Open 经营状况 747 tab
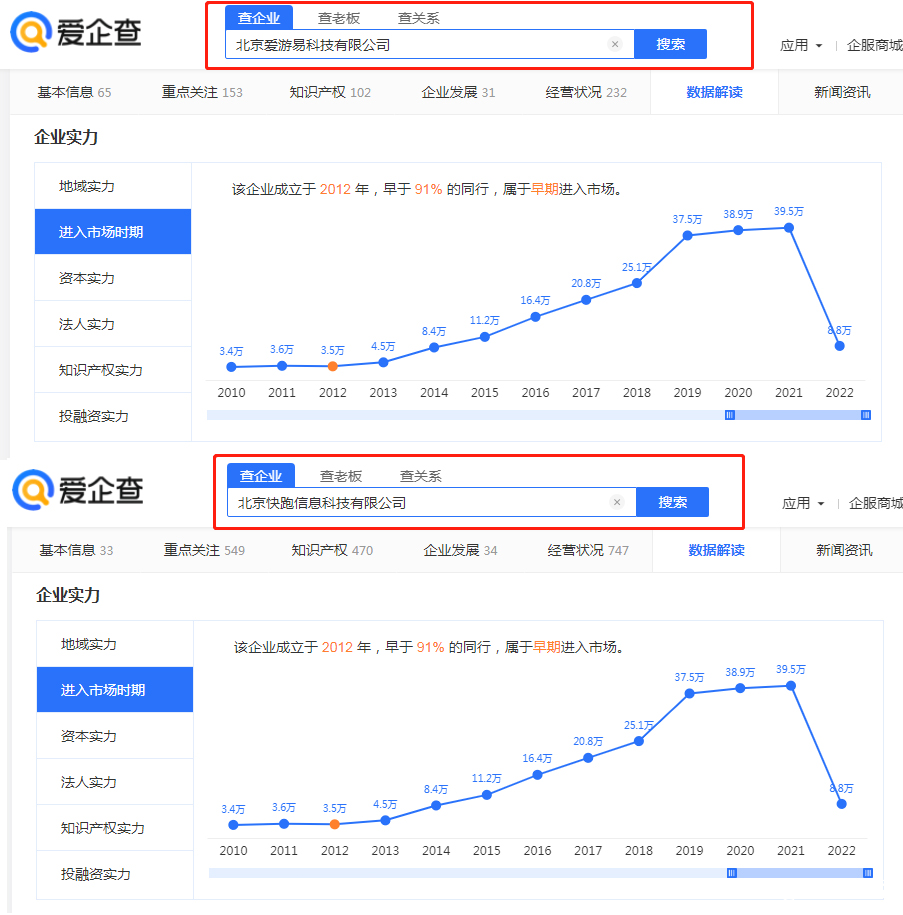Image resolution: width=903 pixels, height=915 pixels. tap(588, 550)
